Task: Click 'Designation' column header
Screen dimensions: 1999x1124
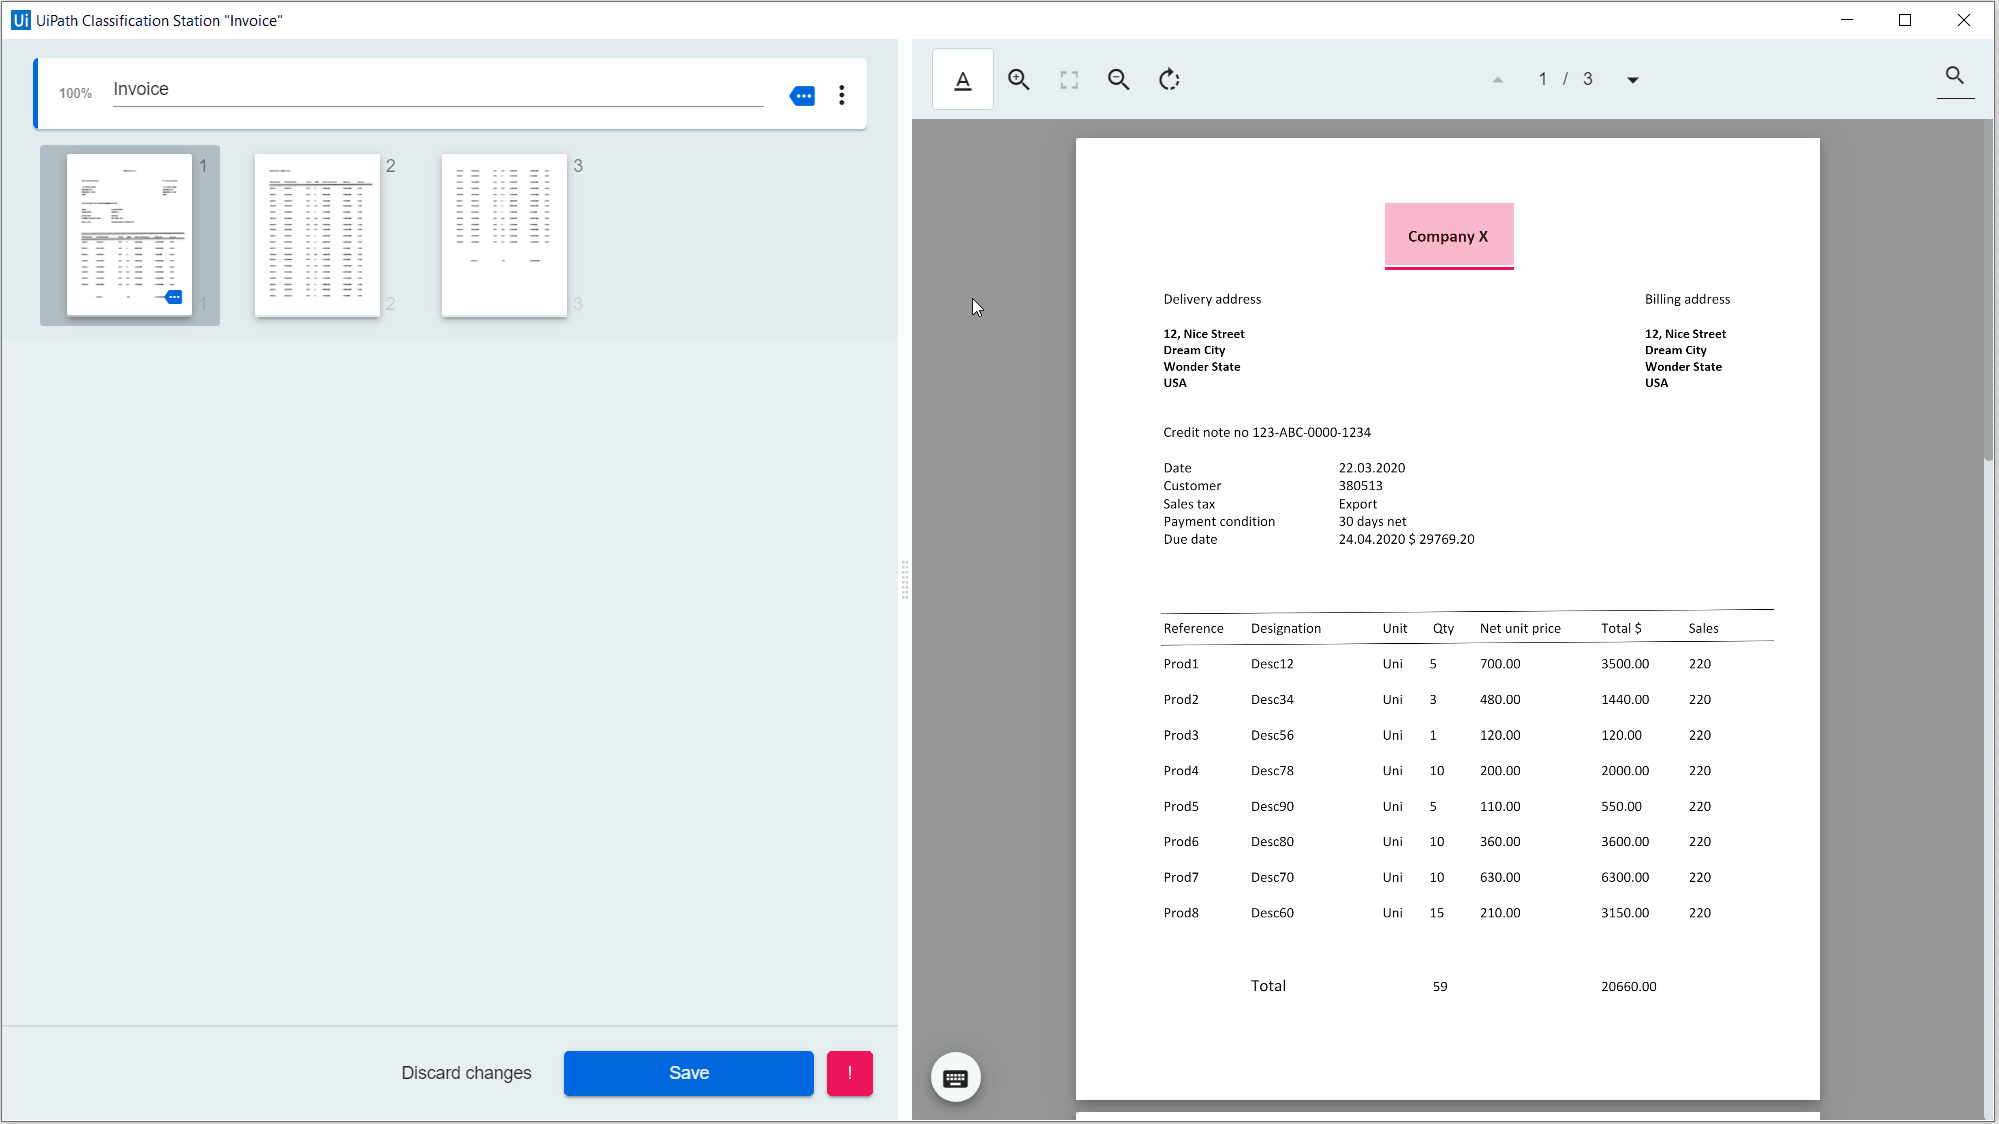Action: pos(1286,628)
